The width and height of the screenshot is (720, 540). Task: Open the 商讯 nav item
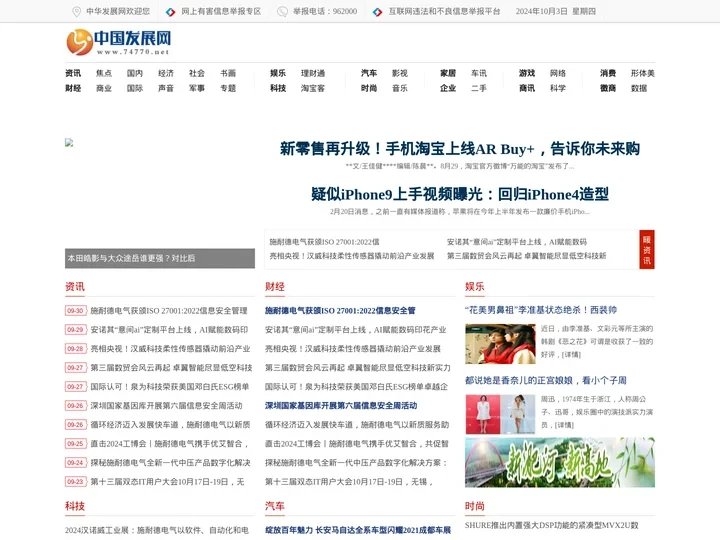[527, 88]
